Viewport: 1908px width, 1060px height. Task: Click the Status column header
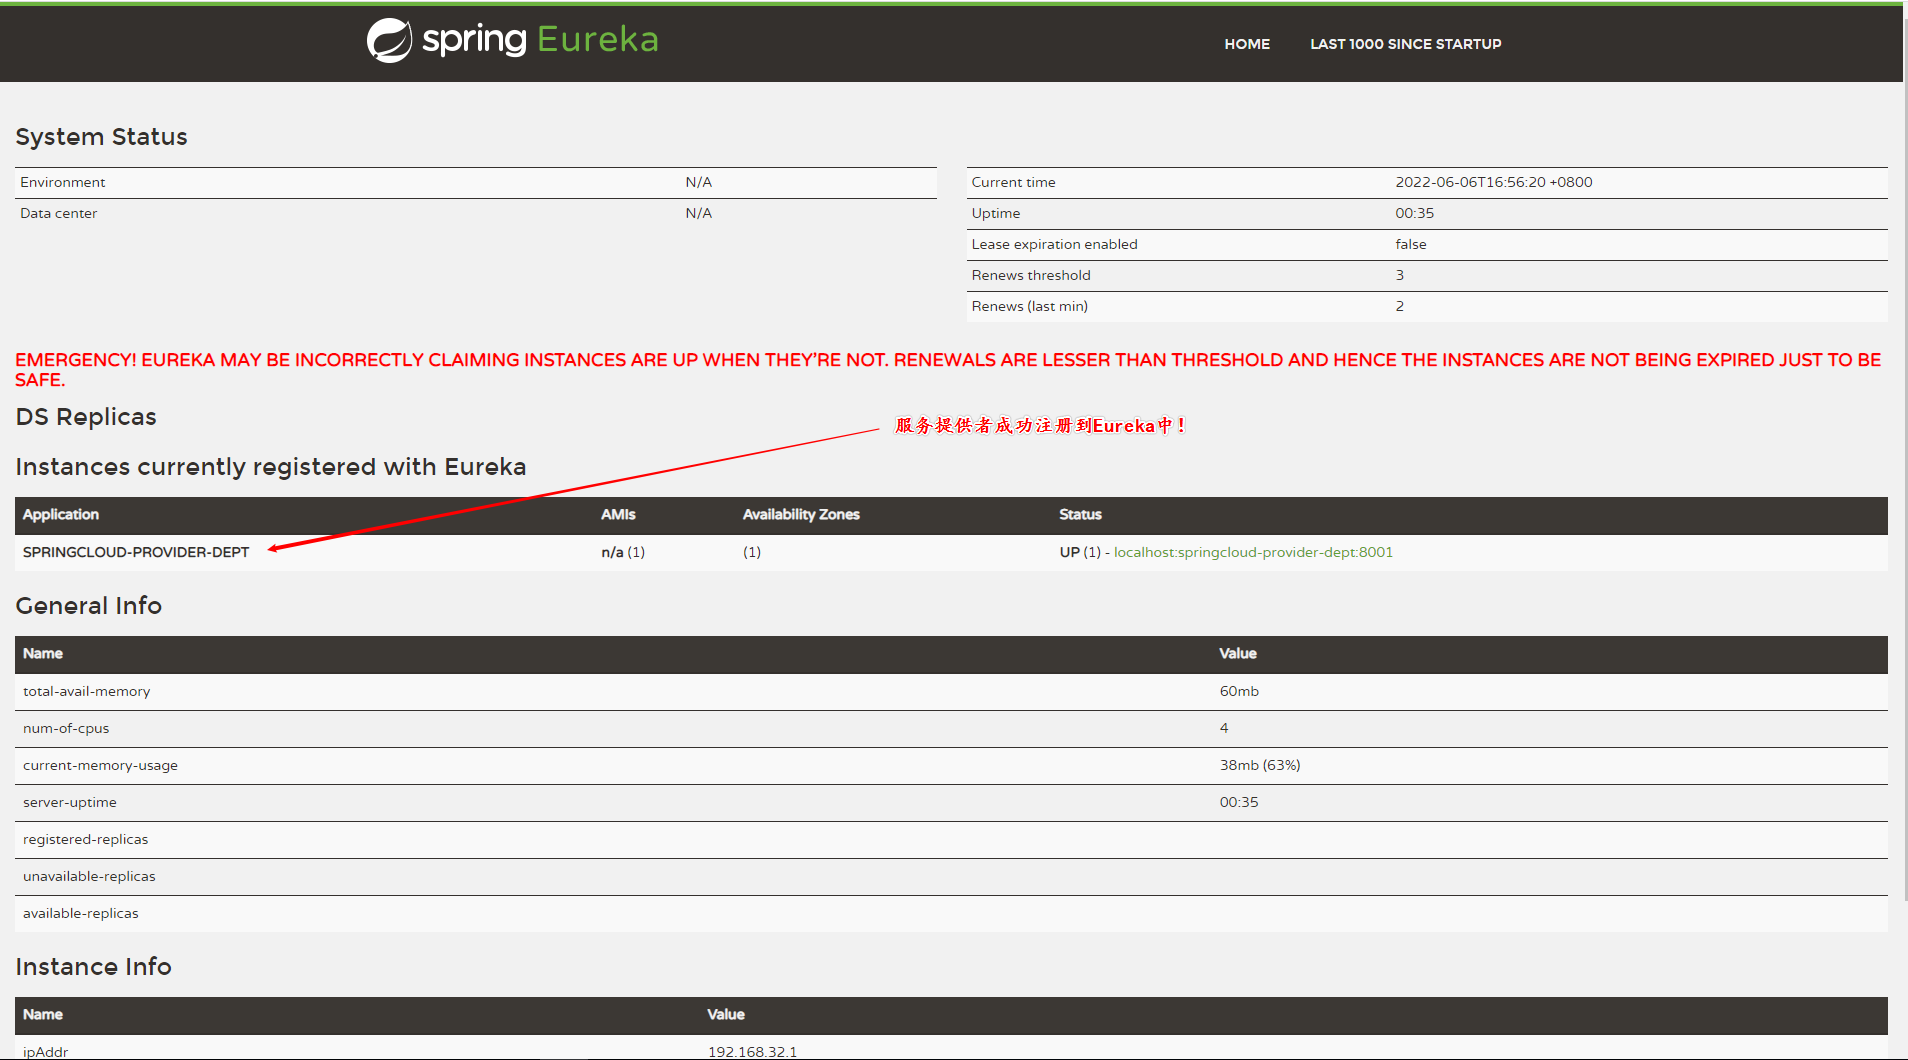pos(1080,515)
